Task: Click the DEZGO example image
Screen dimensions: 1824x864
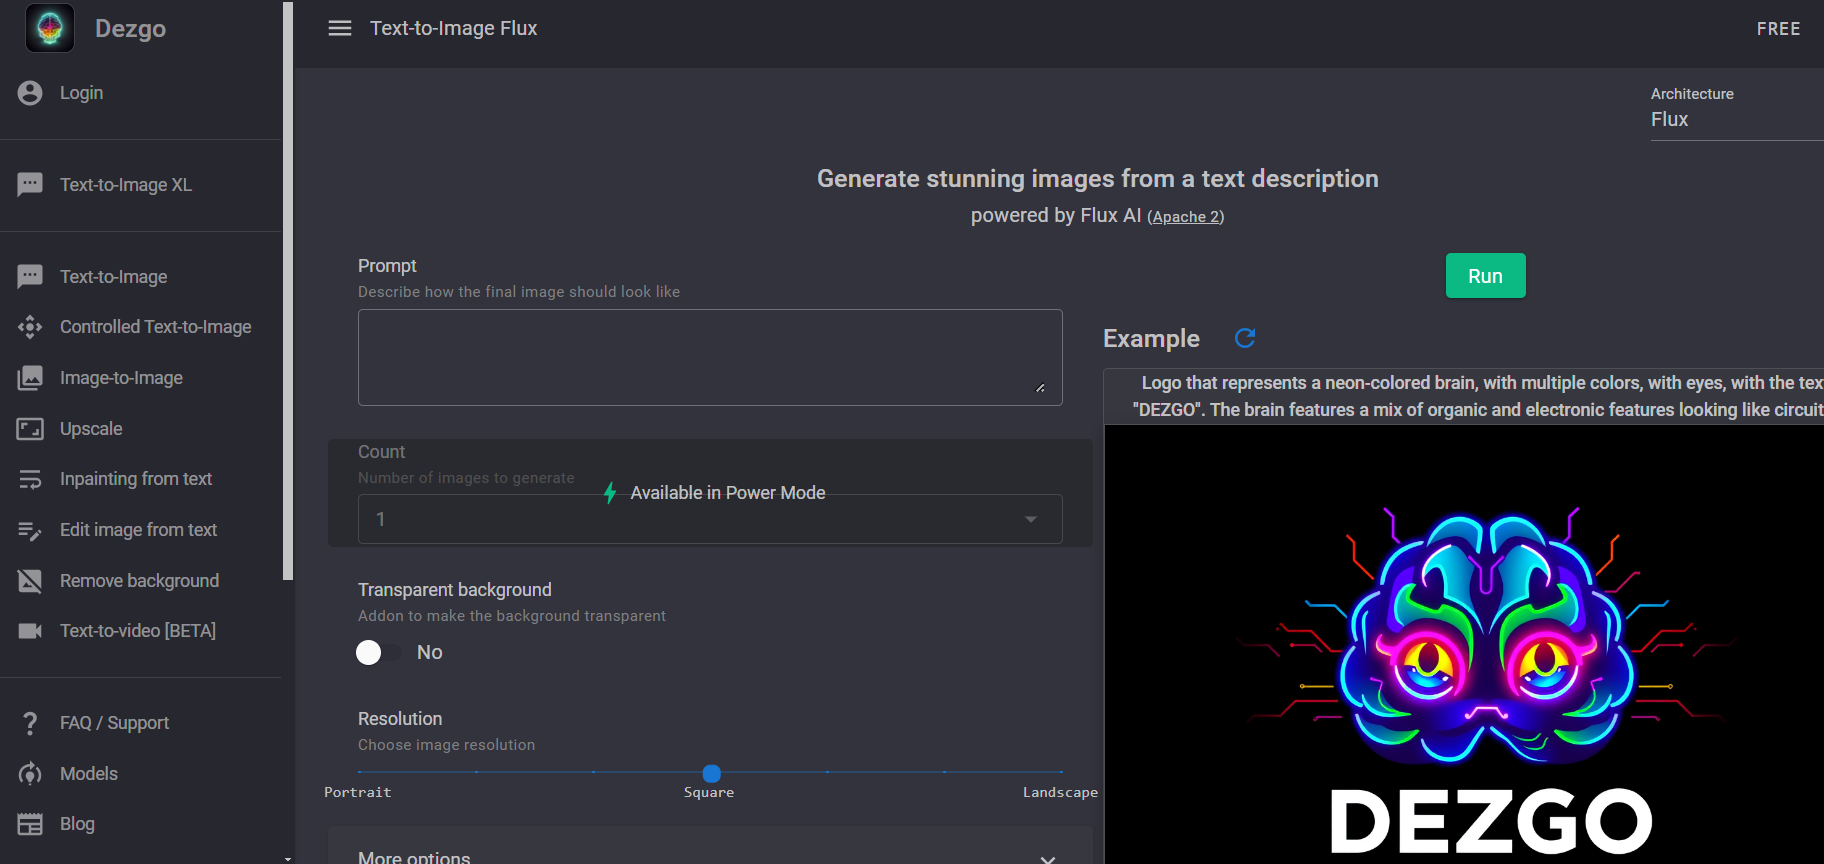Action: tap(1464, 644)
